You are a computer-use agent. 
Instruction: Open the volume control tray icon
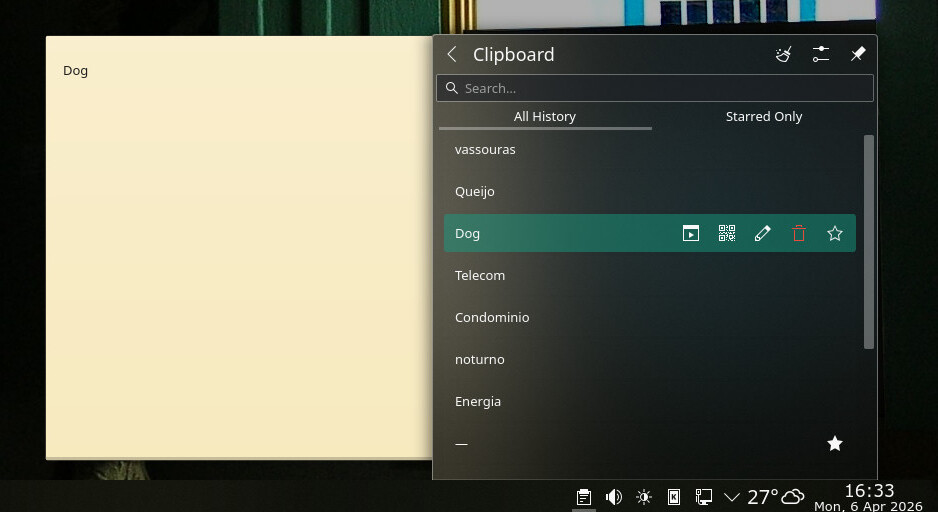pyautogui.click(x=614, y=497)
